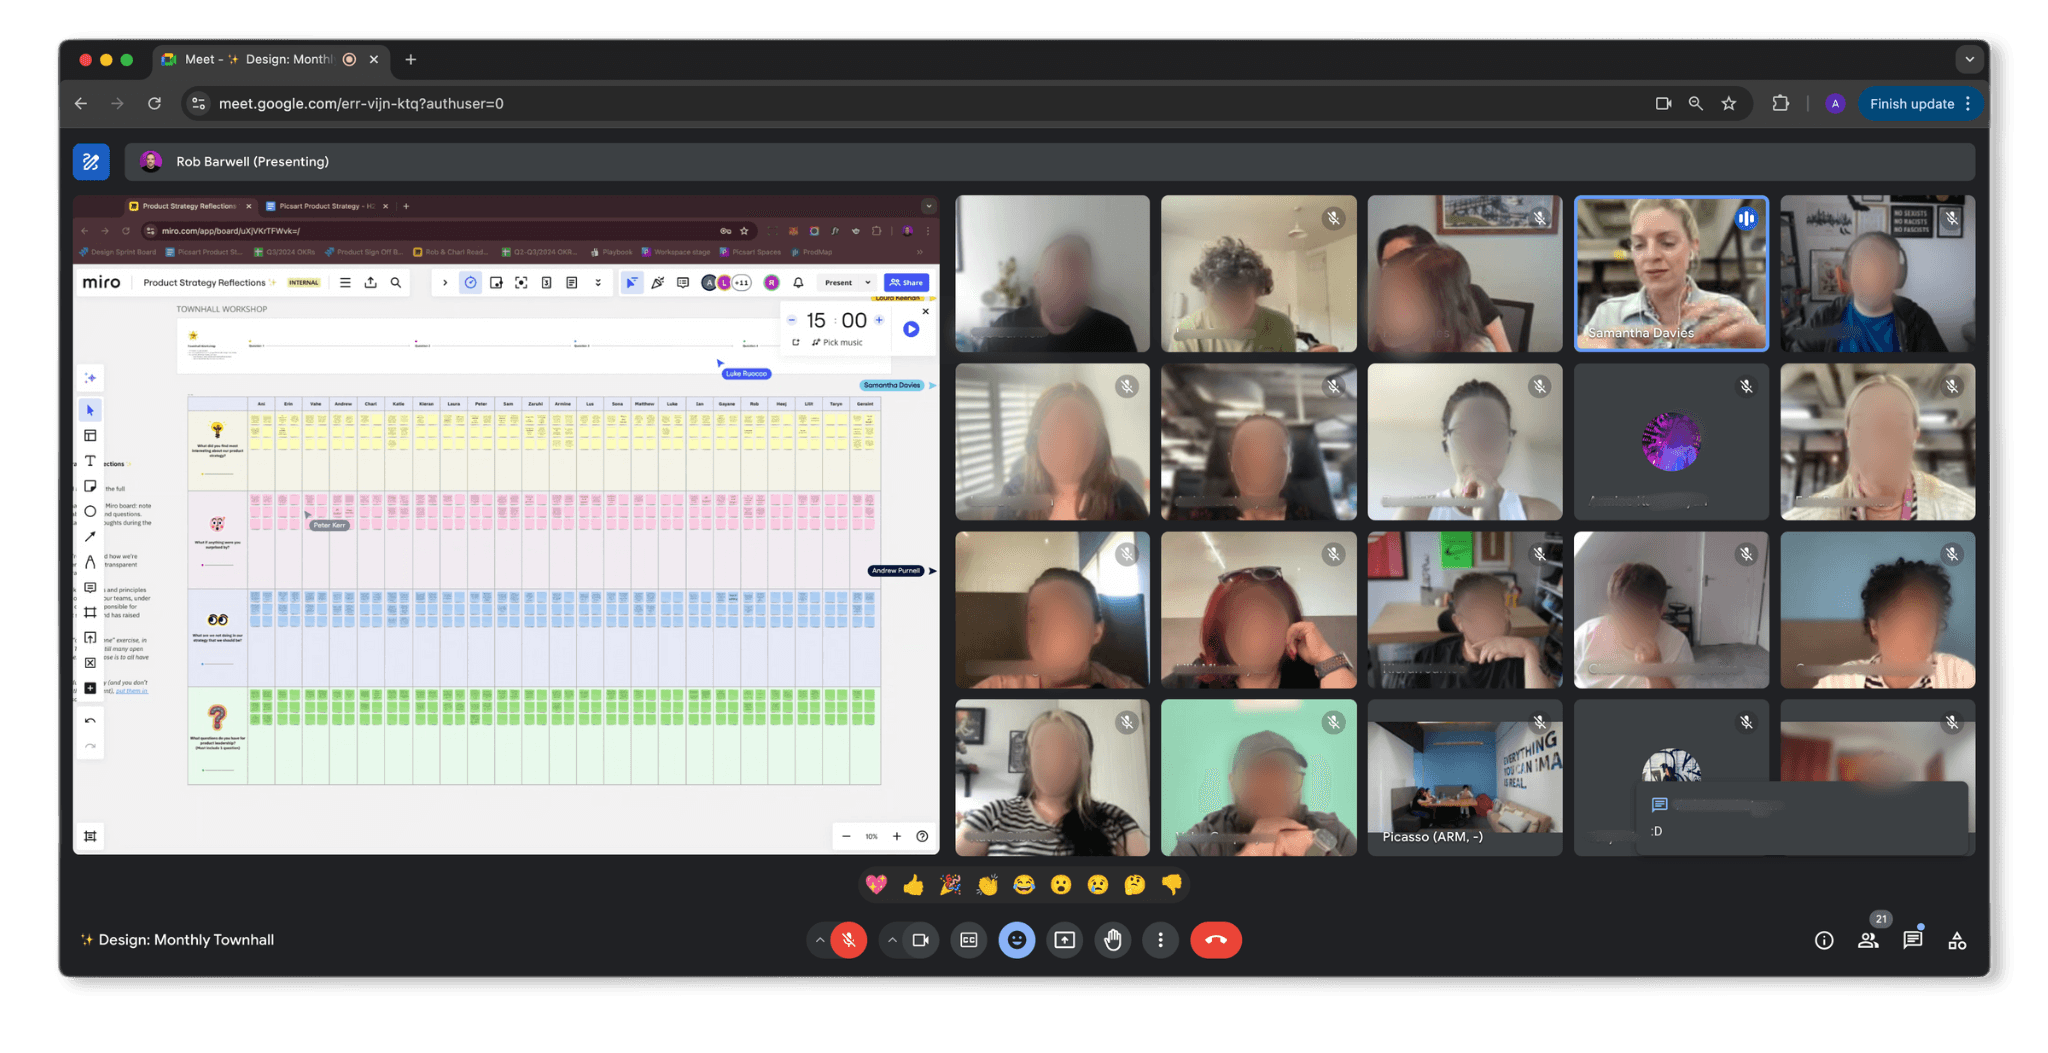Viewport: 2048px width, 1053px height.
Task: Click the blue Share button in Miro
Action: [906, 282]
